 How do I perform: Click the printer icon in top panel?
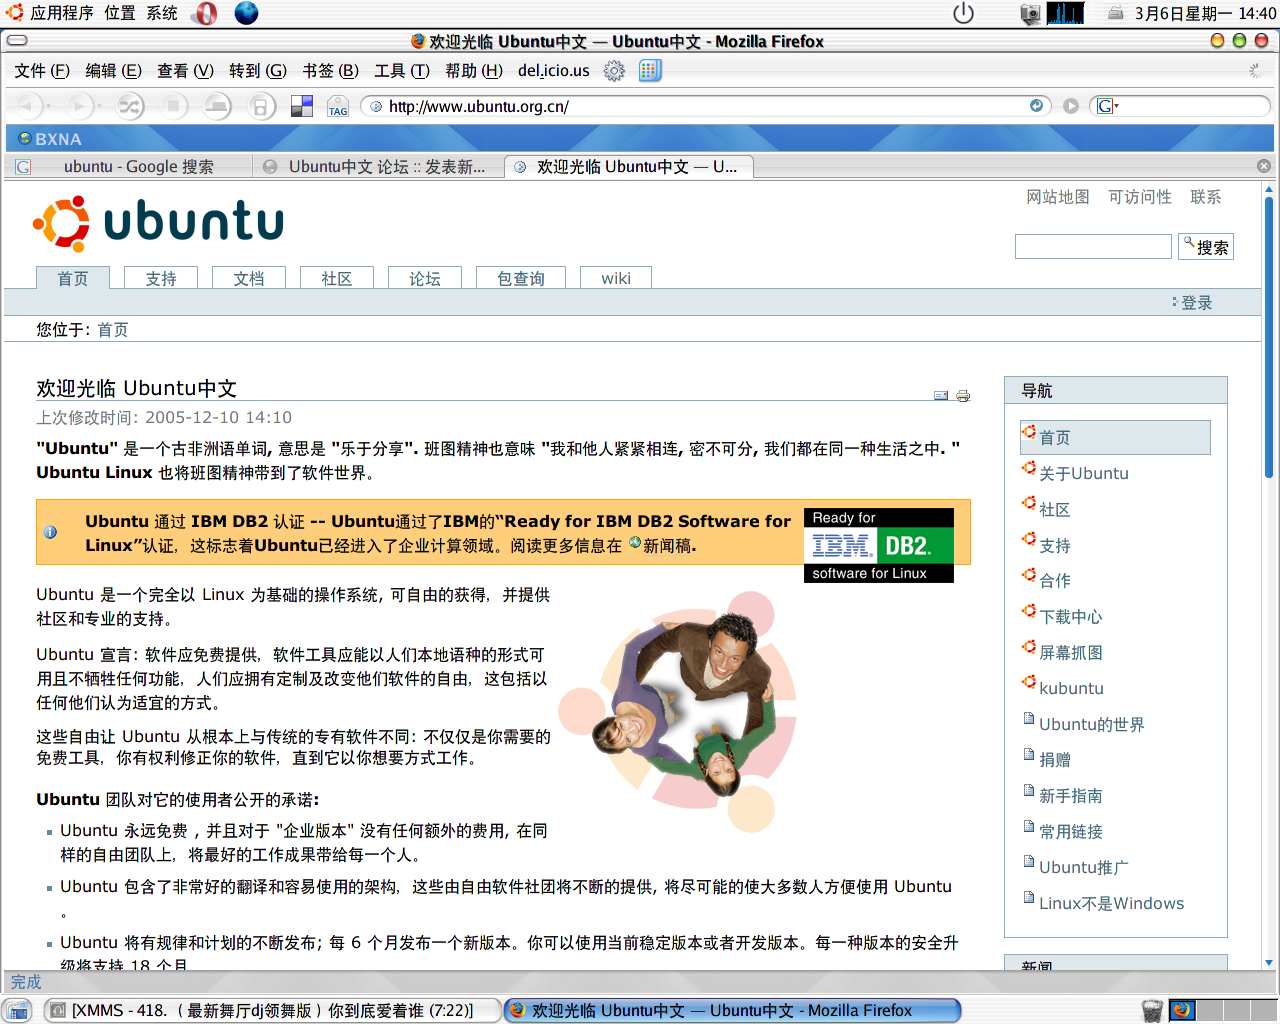pyautogui.click(x=1115, y=13)
